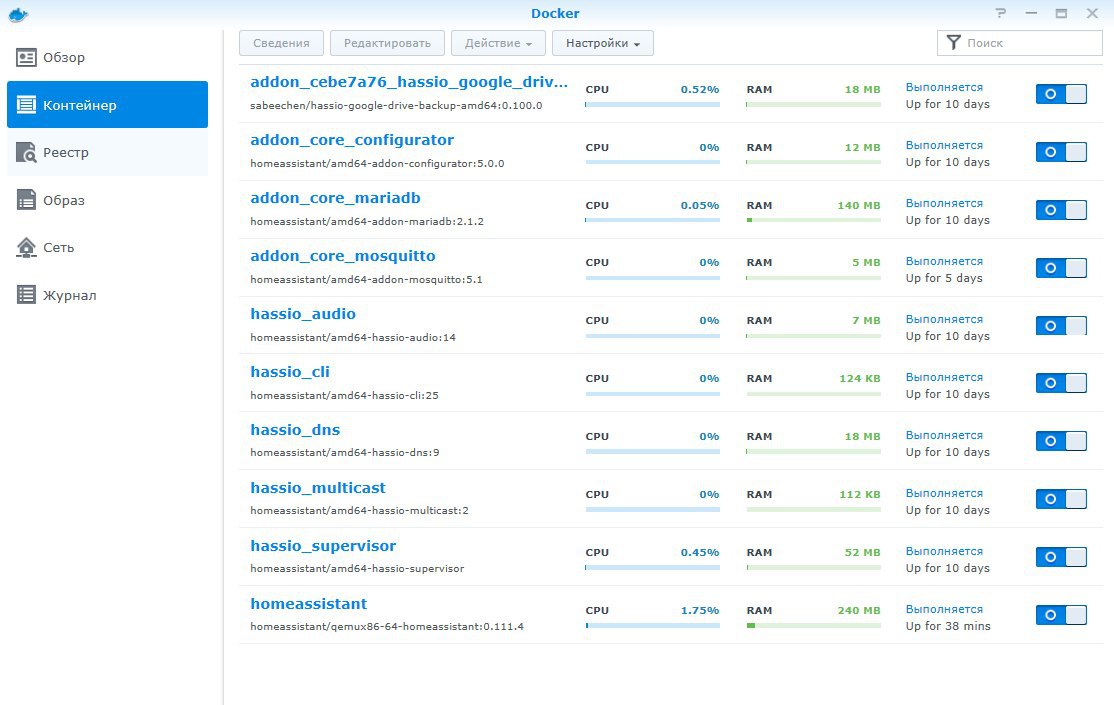Toggle the hassio_dns container switch
1114x705 pixels.
pyautogui.click(x=1061, y=441)
